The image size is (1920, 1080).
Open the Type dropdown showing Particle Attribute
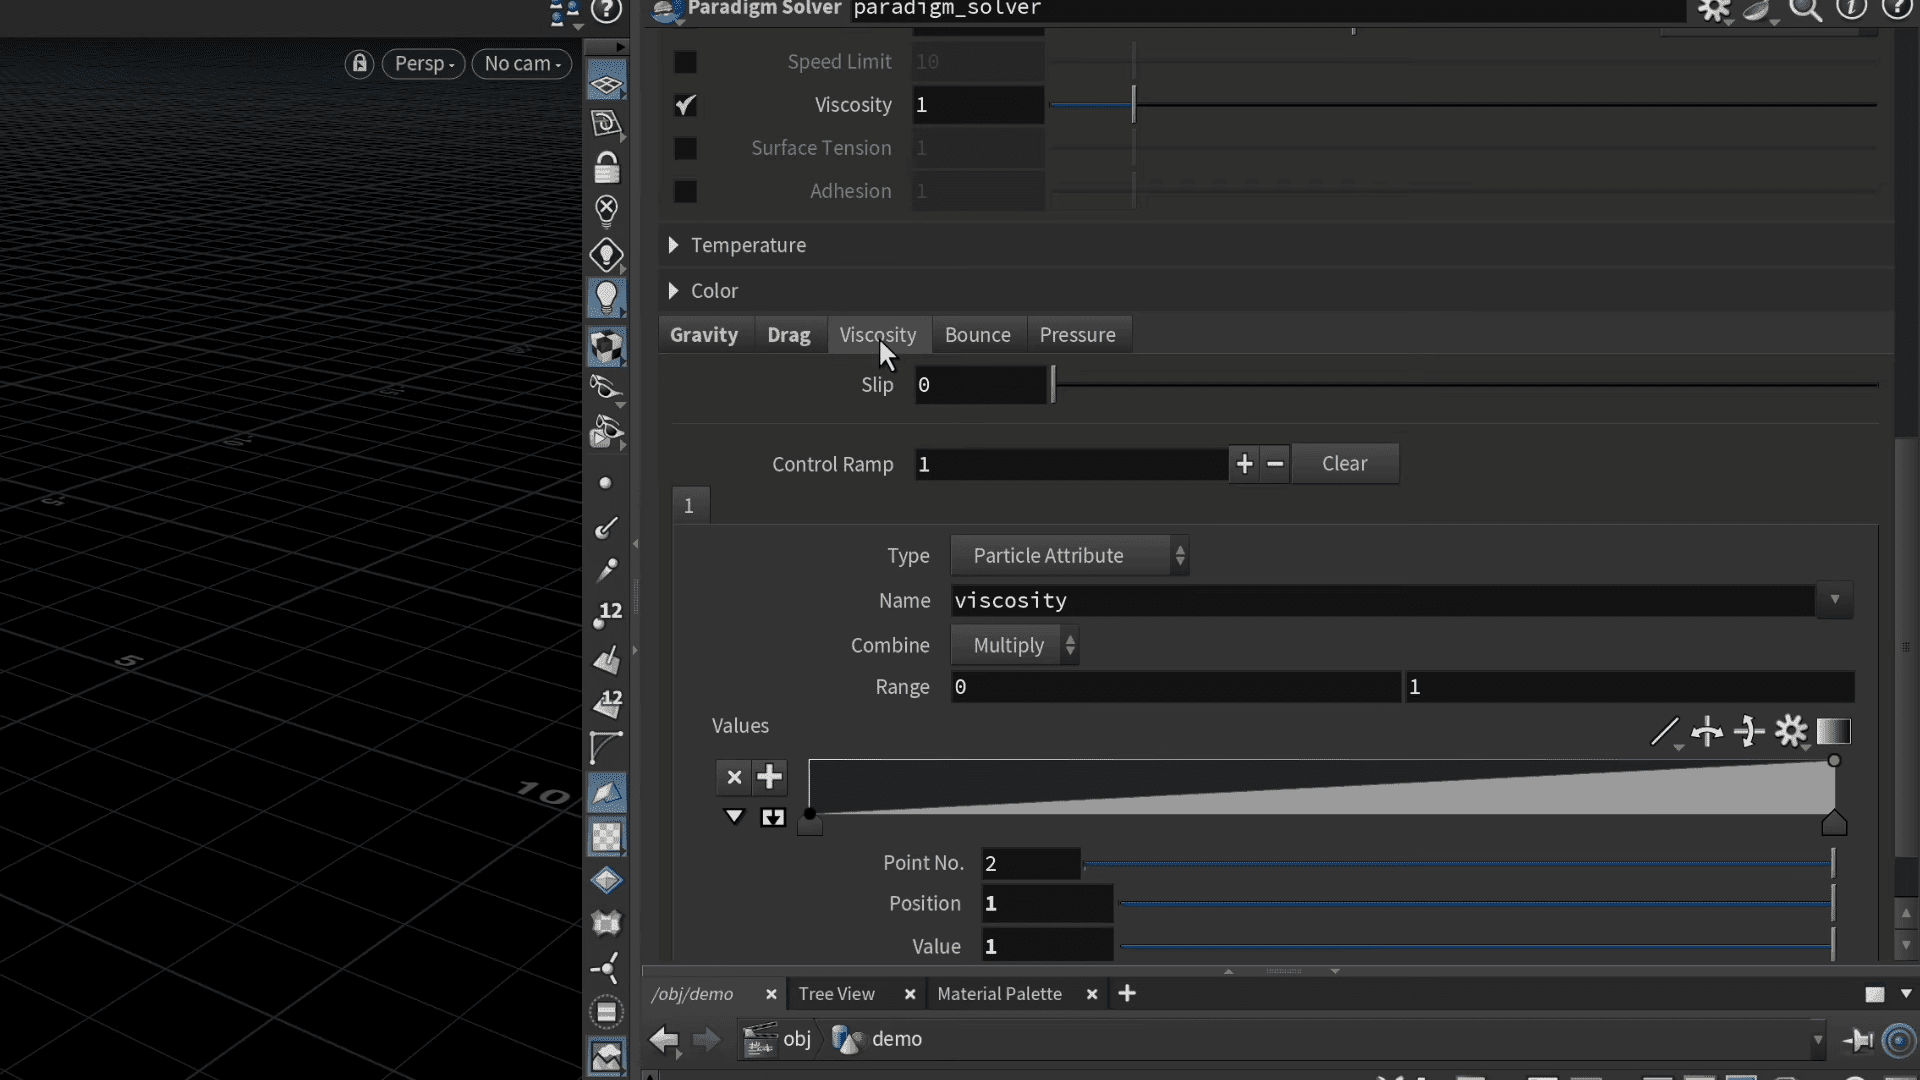point(1069,556)
